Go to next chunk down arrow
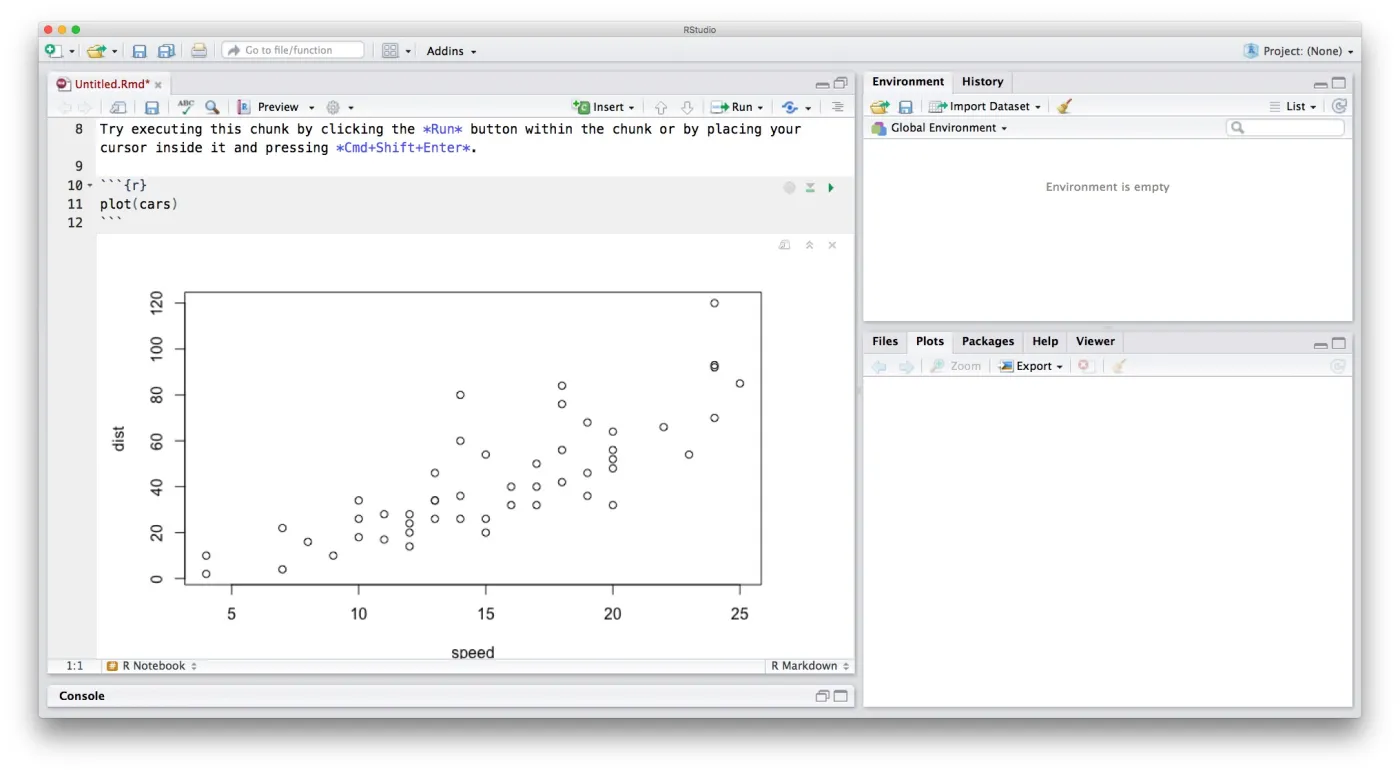Image resolution: width=1400 pixels, height=773 pixels. click(687, 107)
